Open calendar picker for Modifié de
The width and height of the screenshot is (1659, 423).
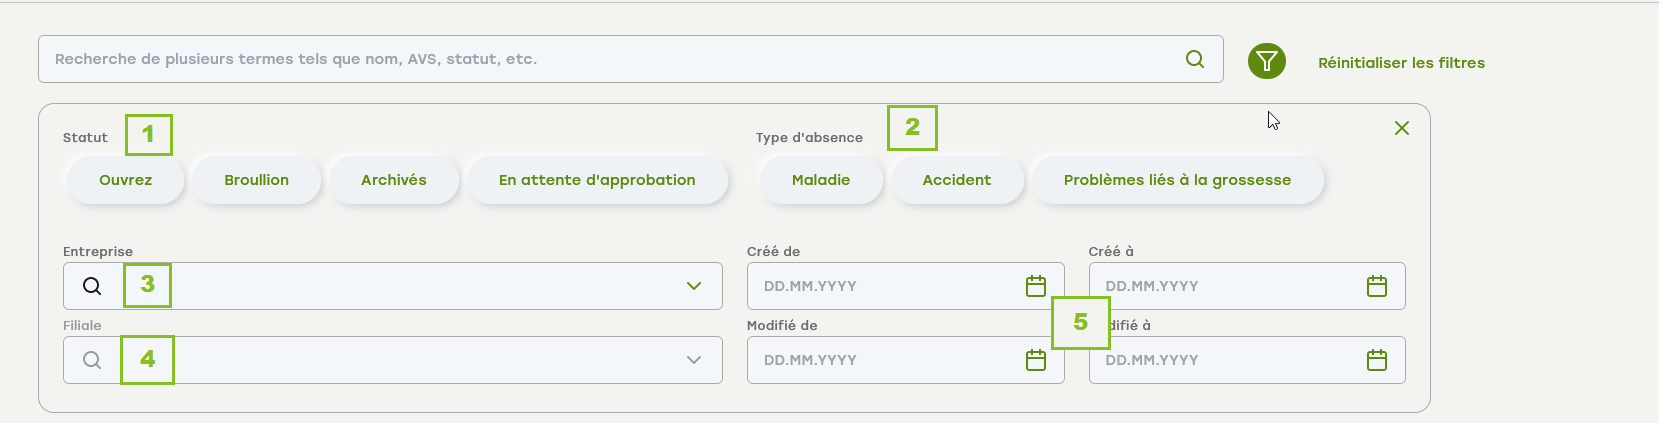pos(1036,360)
